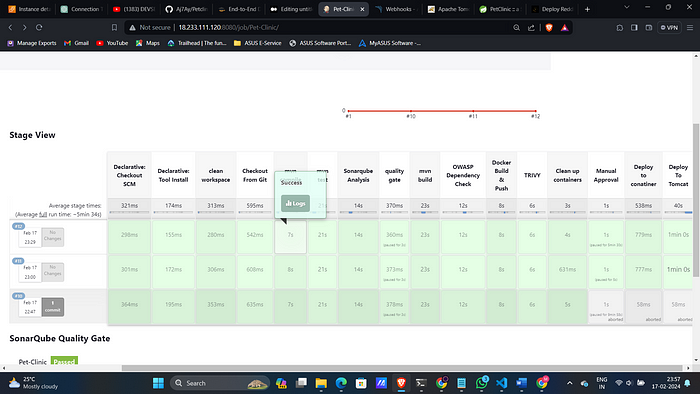The width and height of the screenshot is (700, 394).
Task: Toggle the browser sidebar panel icon
Action: pos(634,27)
